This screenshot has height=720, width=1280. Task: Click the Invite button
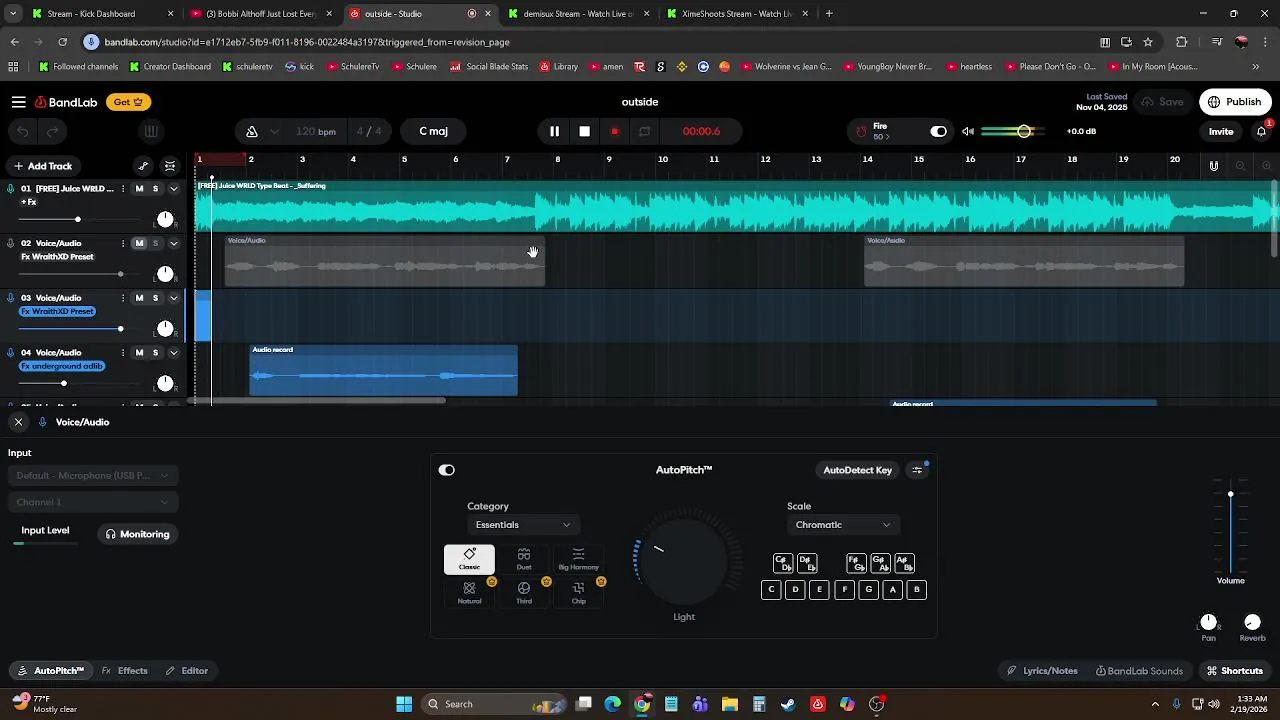coord(1221,131)
